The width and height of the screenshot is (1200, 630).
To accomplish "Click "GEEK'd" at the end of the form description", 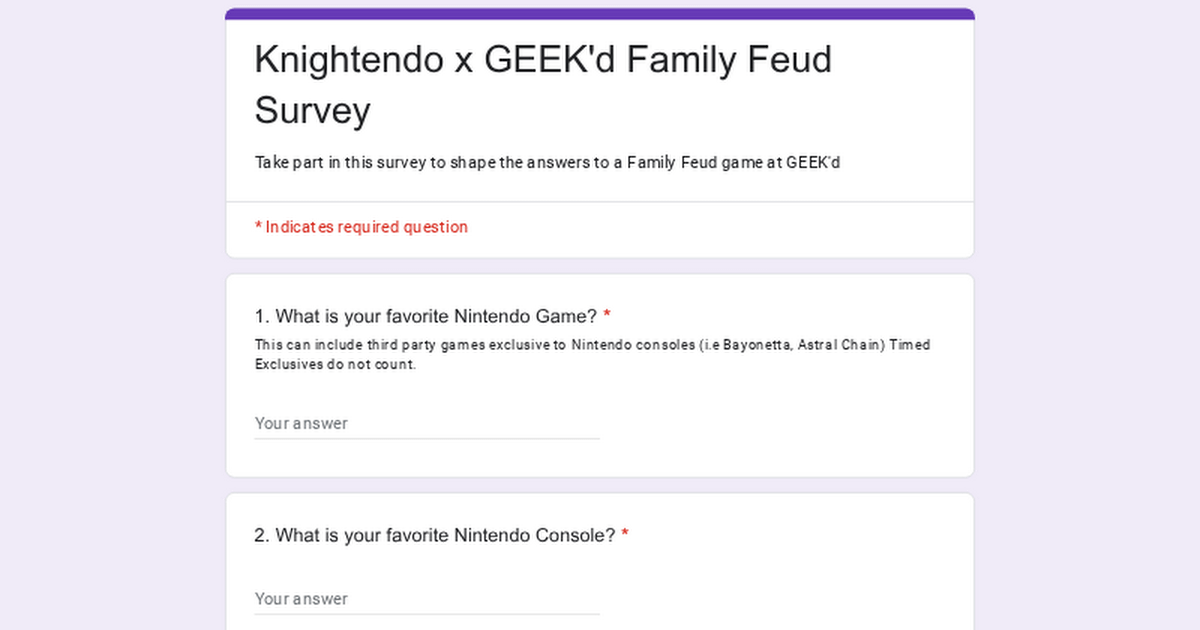I will pos(813,162).
